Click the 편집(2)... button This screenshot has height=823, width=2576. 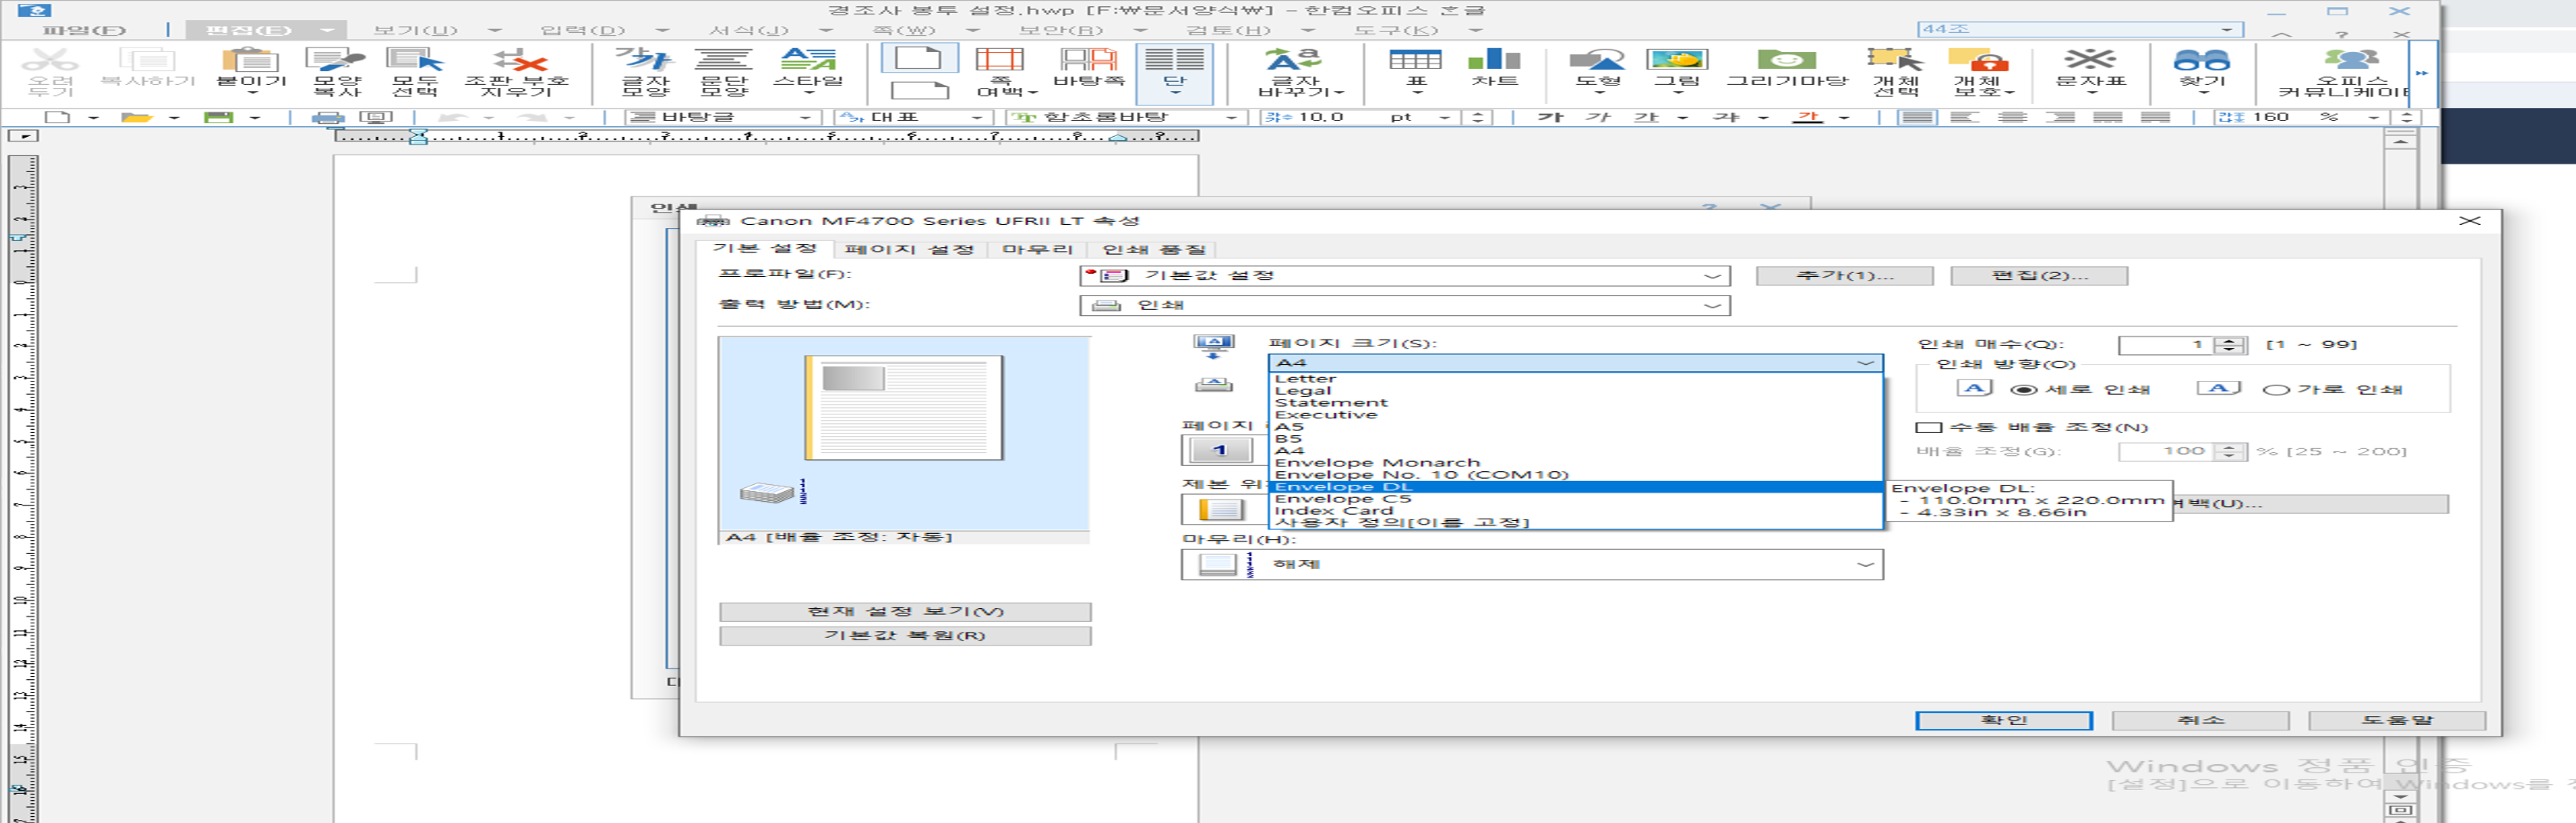coord(2039,276)
